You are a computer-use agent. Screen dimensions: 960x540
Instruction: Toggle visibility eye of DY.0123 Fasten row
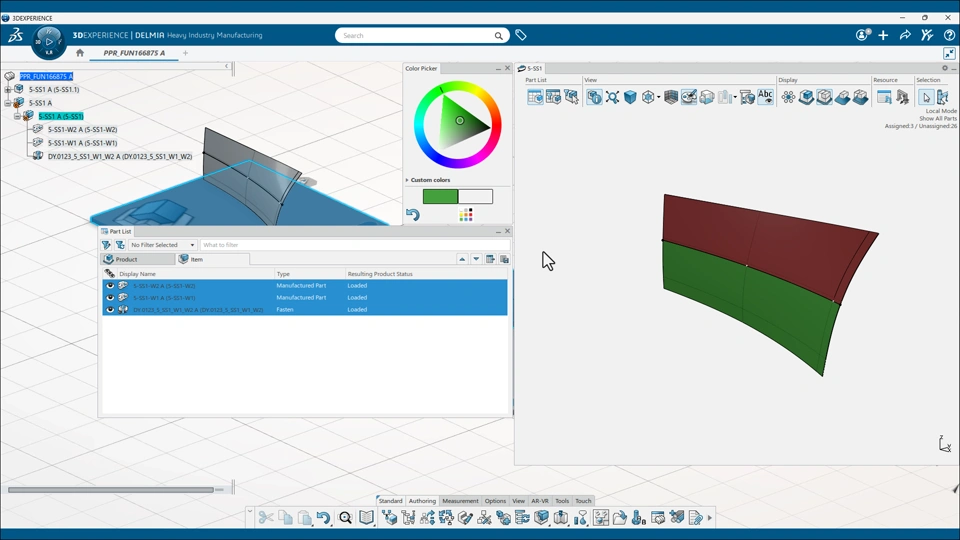[x=110, y=310]
